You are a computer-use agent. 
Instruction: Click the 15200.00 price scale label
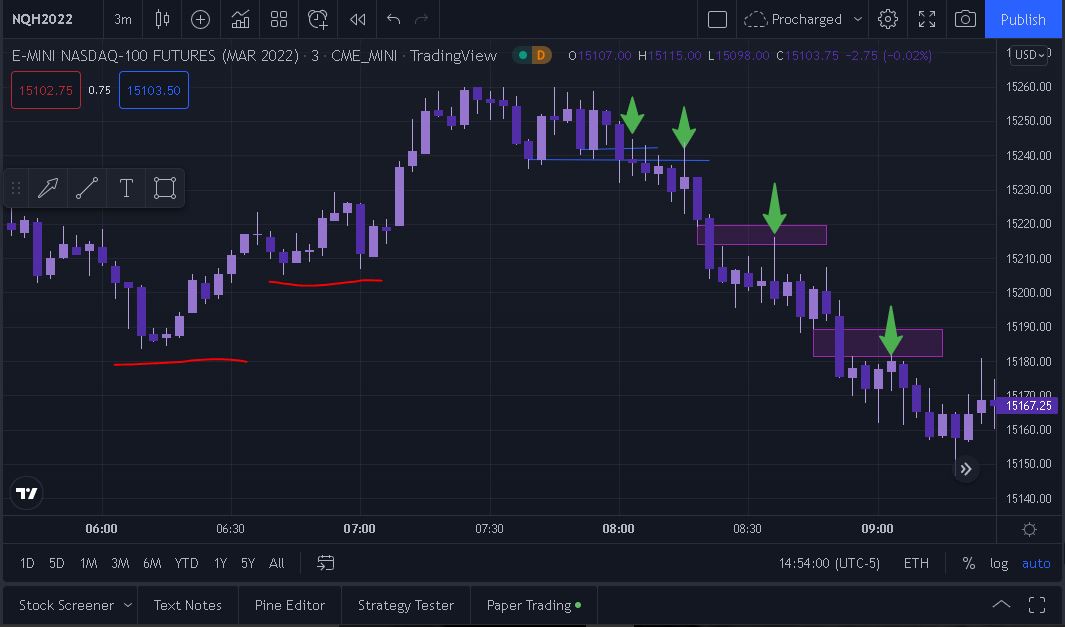(x=1028, y=293)
